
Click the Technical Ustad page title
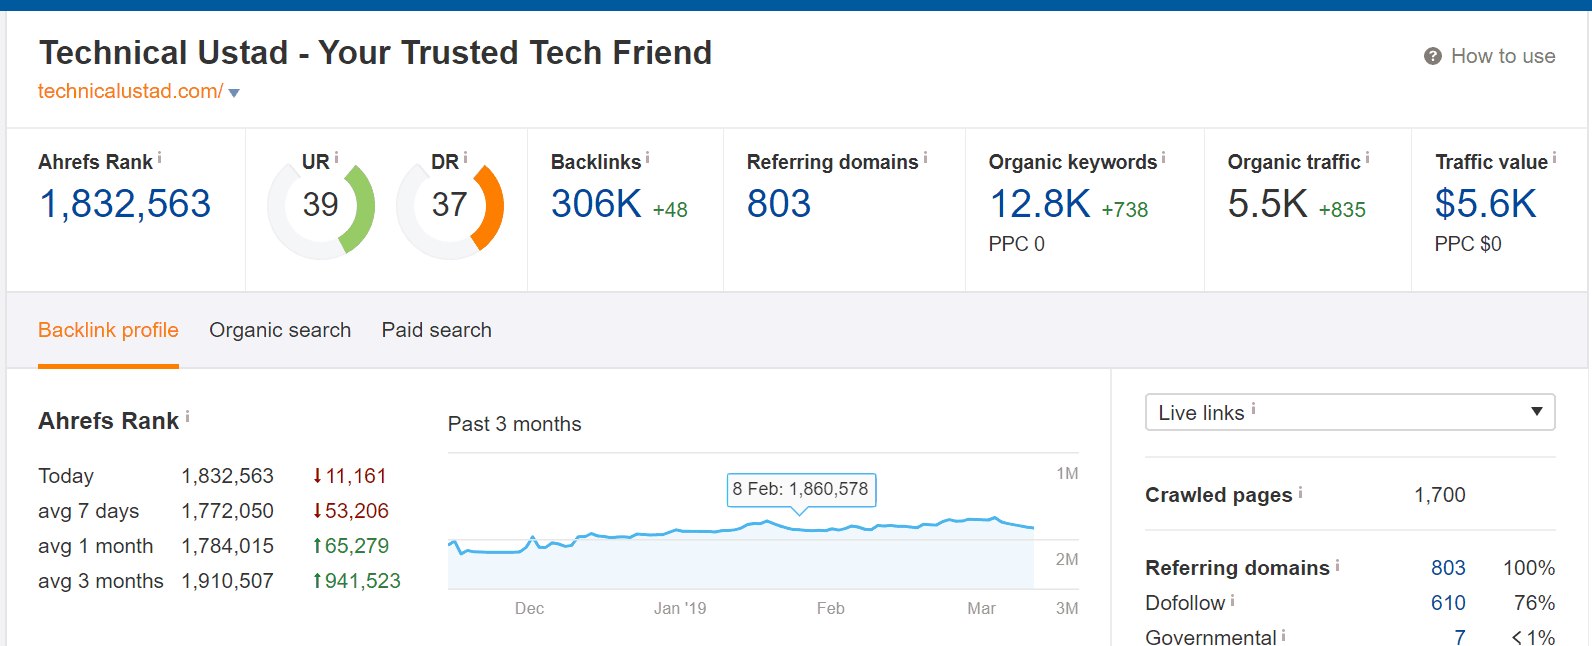click(375, 52)
